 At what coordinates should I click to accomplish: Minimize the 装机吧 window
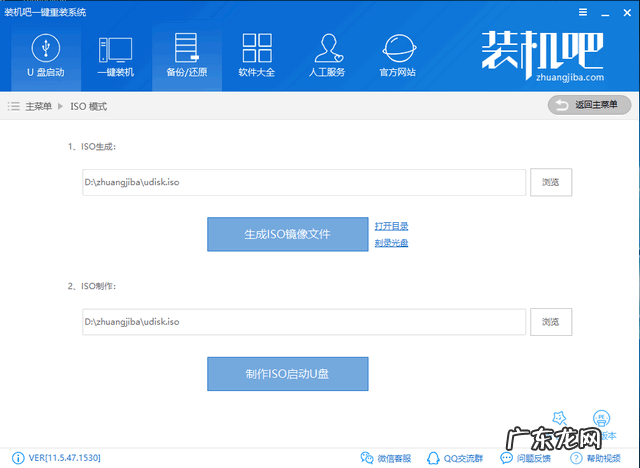tap(605, 13)
